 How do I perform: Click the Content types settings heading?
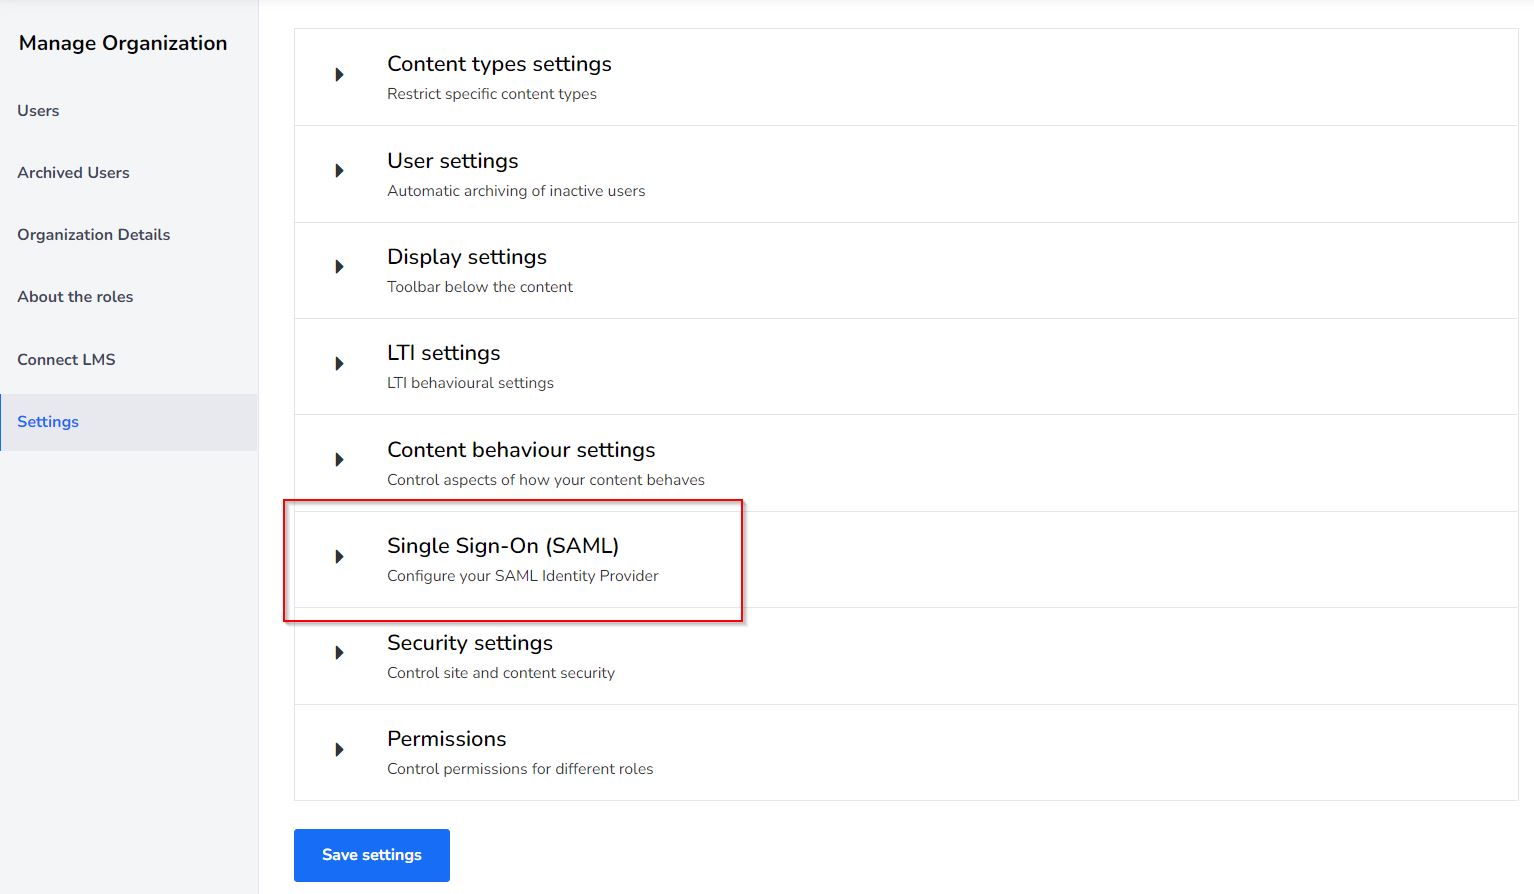coord(499,64)
